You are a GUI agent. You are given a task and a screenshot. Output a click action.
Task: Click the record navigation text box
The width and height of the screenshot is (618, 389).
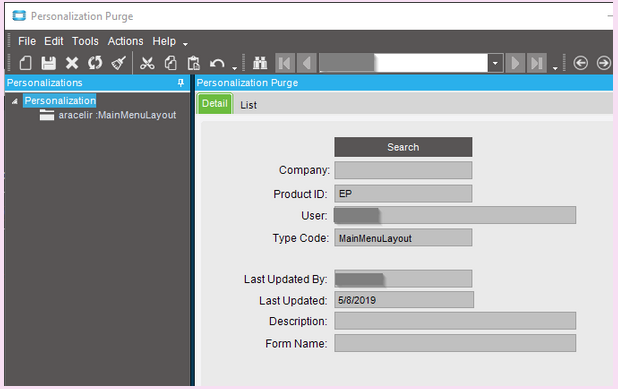pos(403,63)
